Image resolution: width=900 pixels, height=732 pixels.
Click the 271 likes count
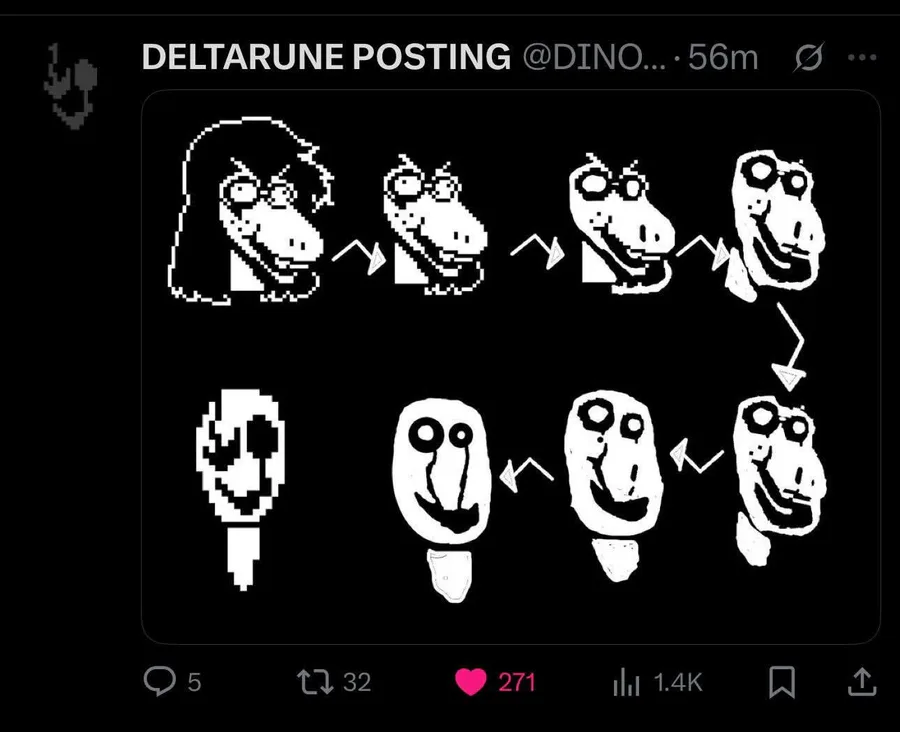(x=517, y=683)
